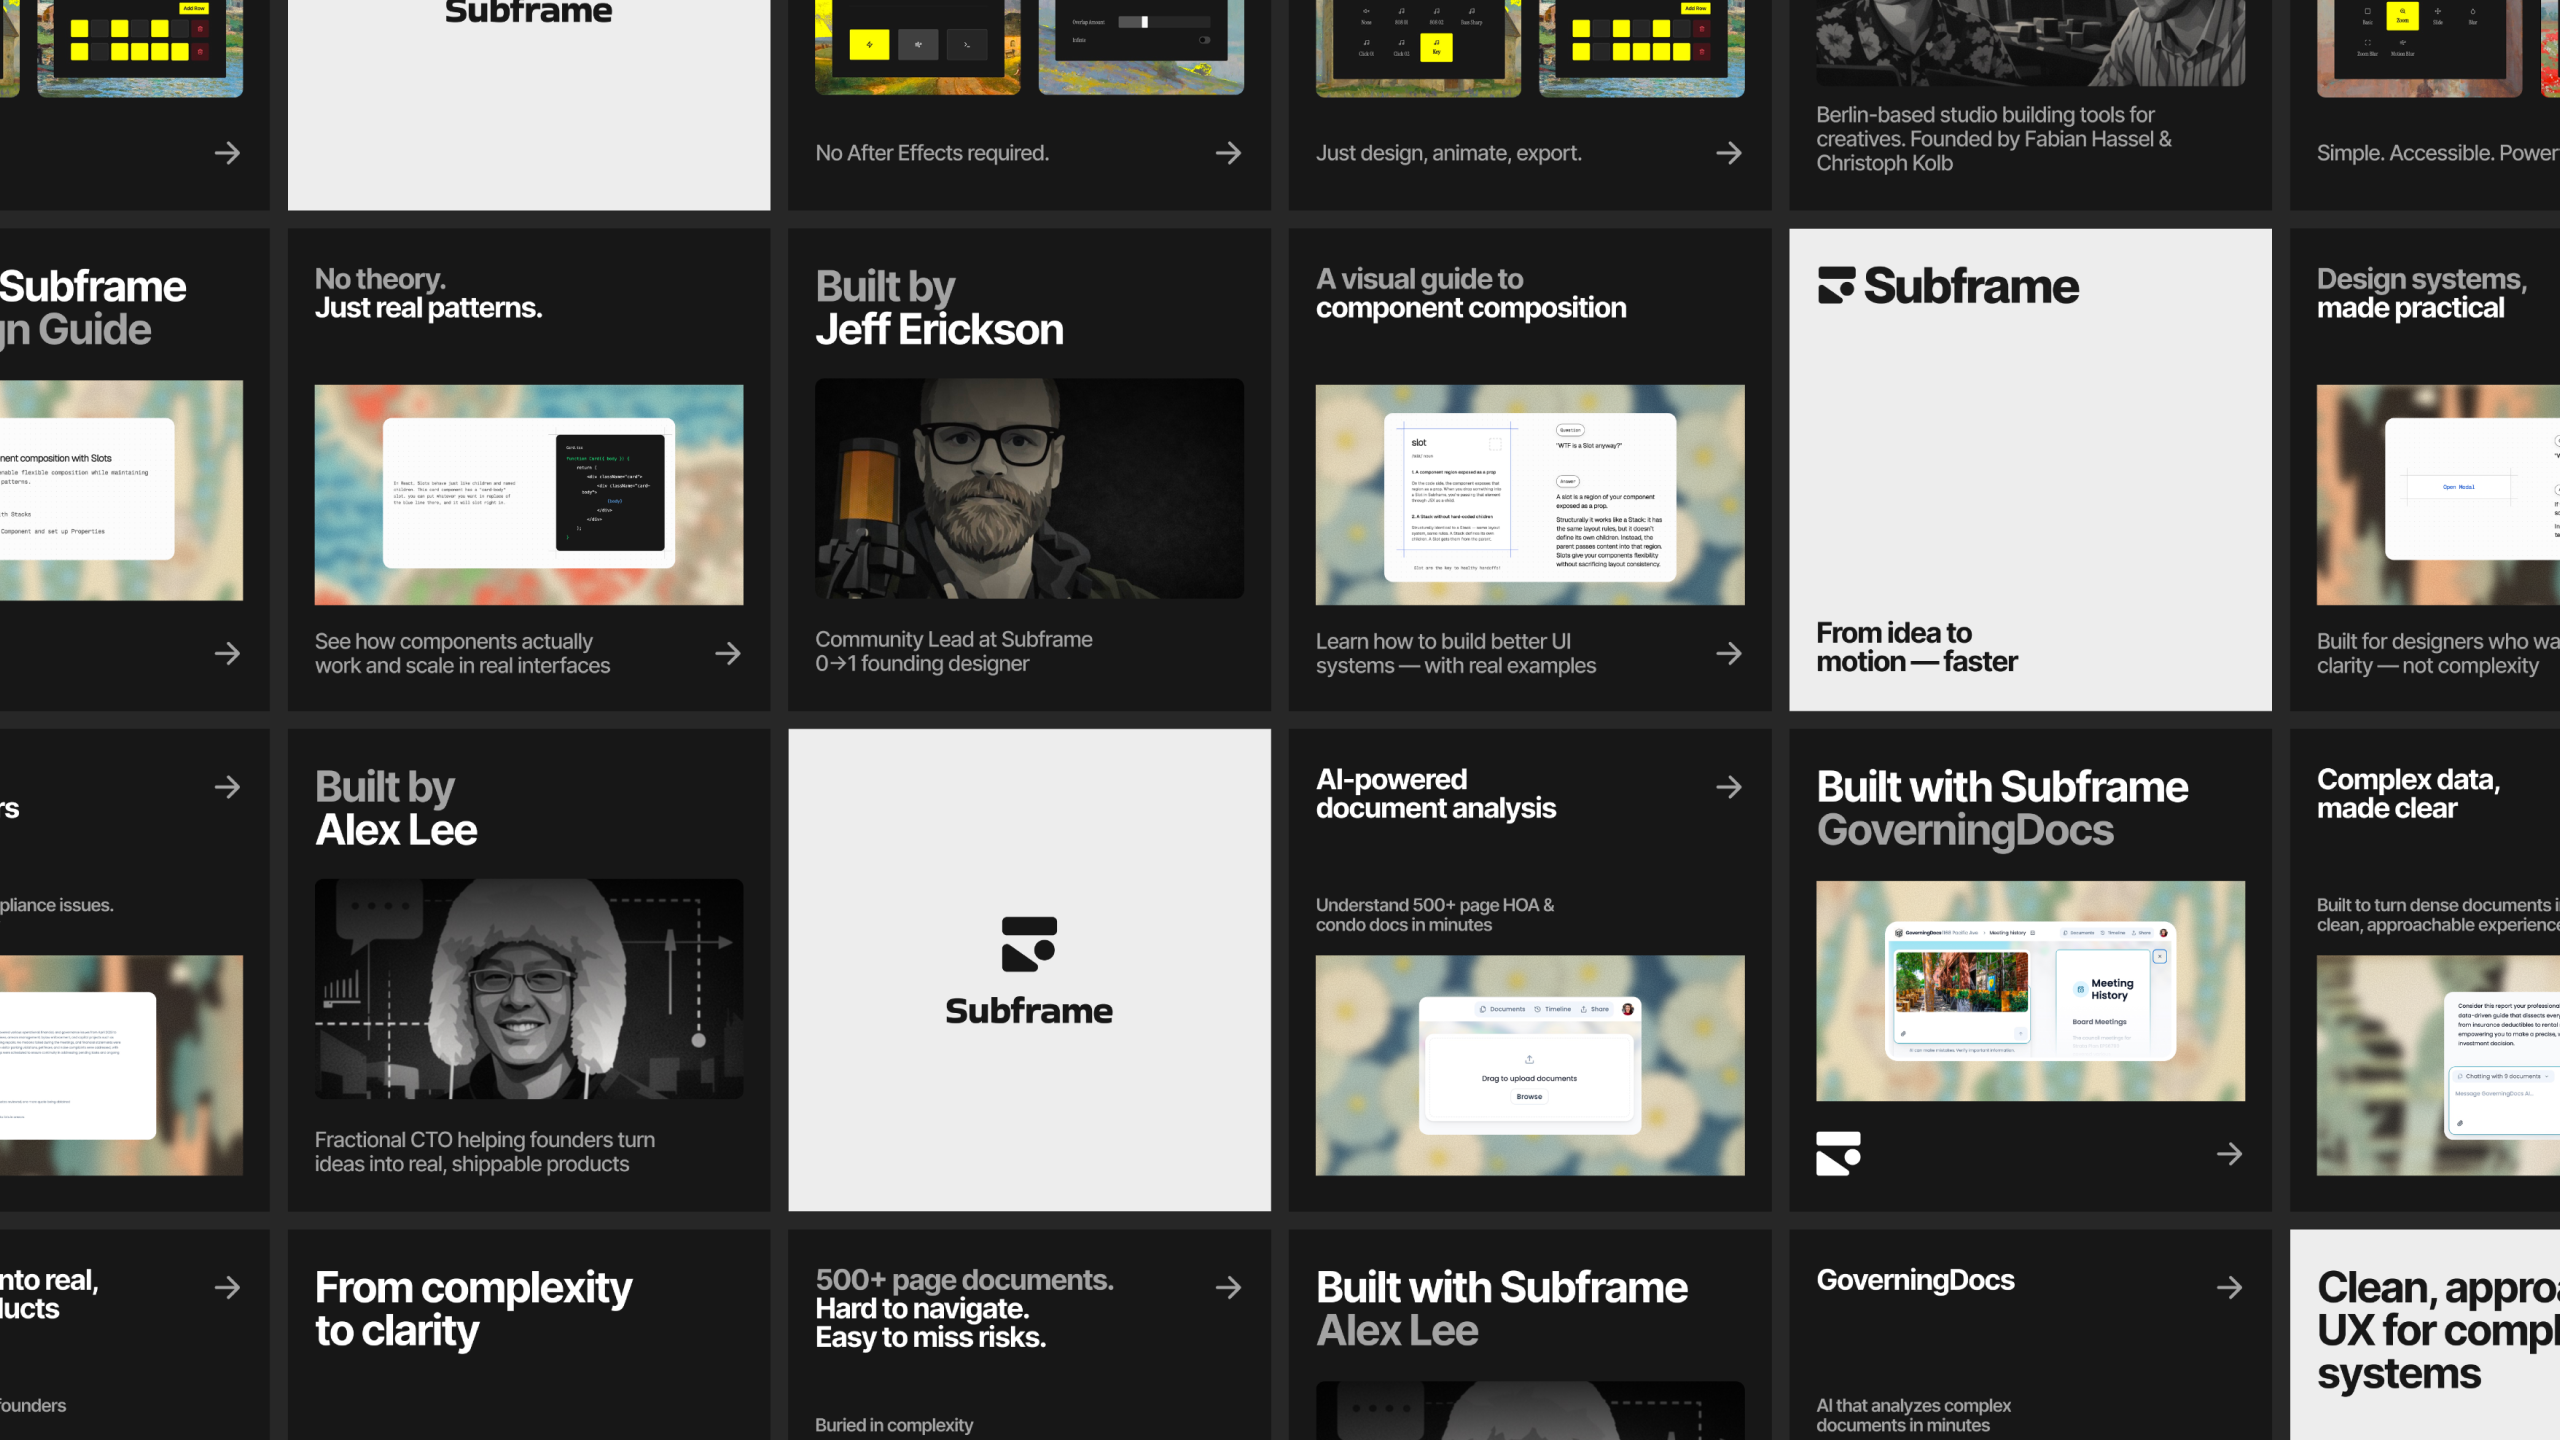Click the user avatar in the "AI-powered document analysis" thumbnail

click(x=1627, y=1009)
